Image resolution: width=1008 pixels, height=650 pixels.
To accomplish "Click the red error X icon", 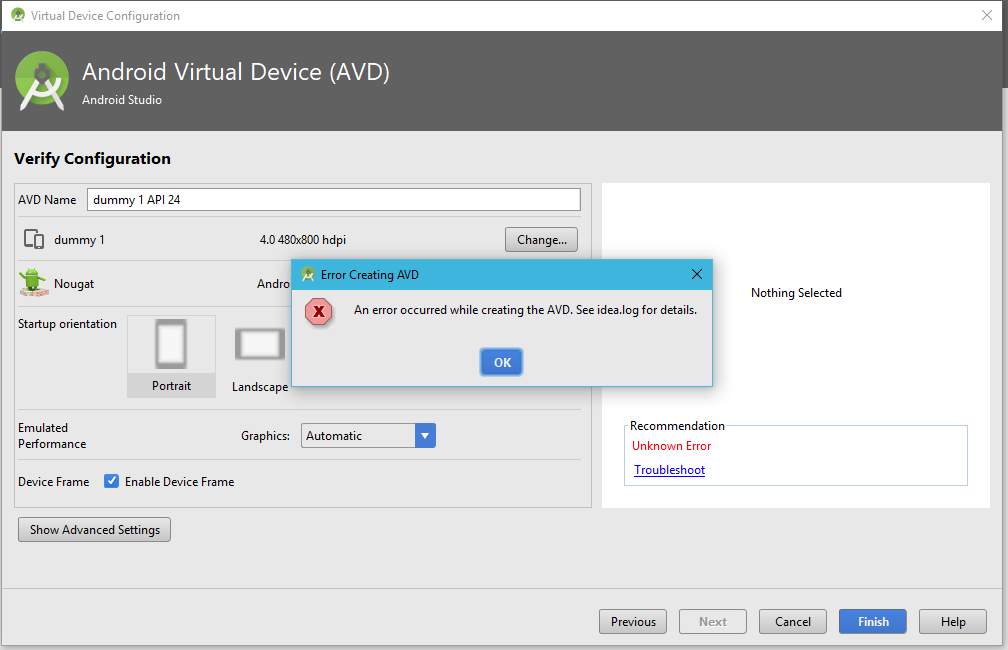I will click(319, 311).
